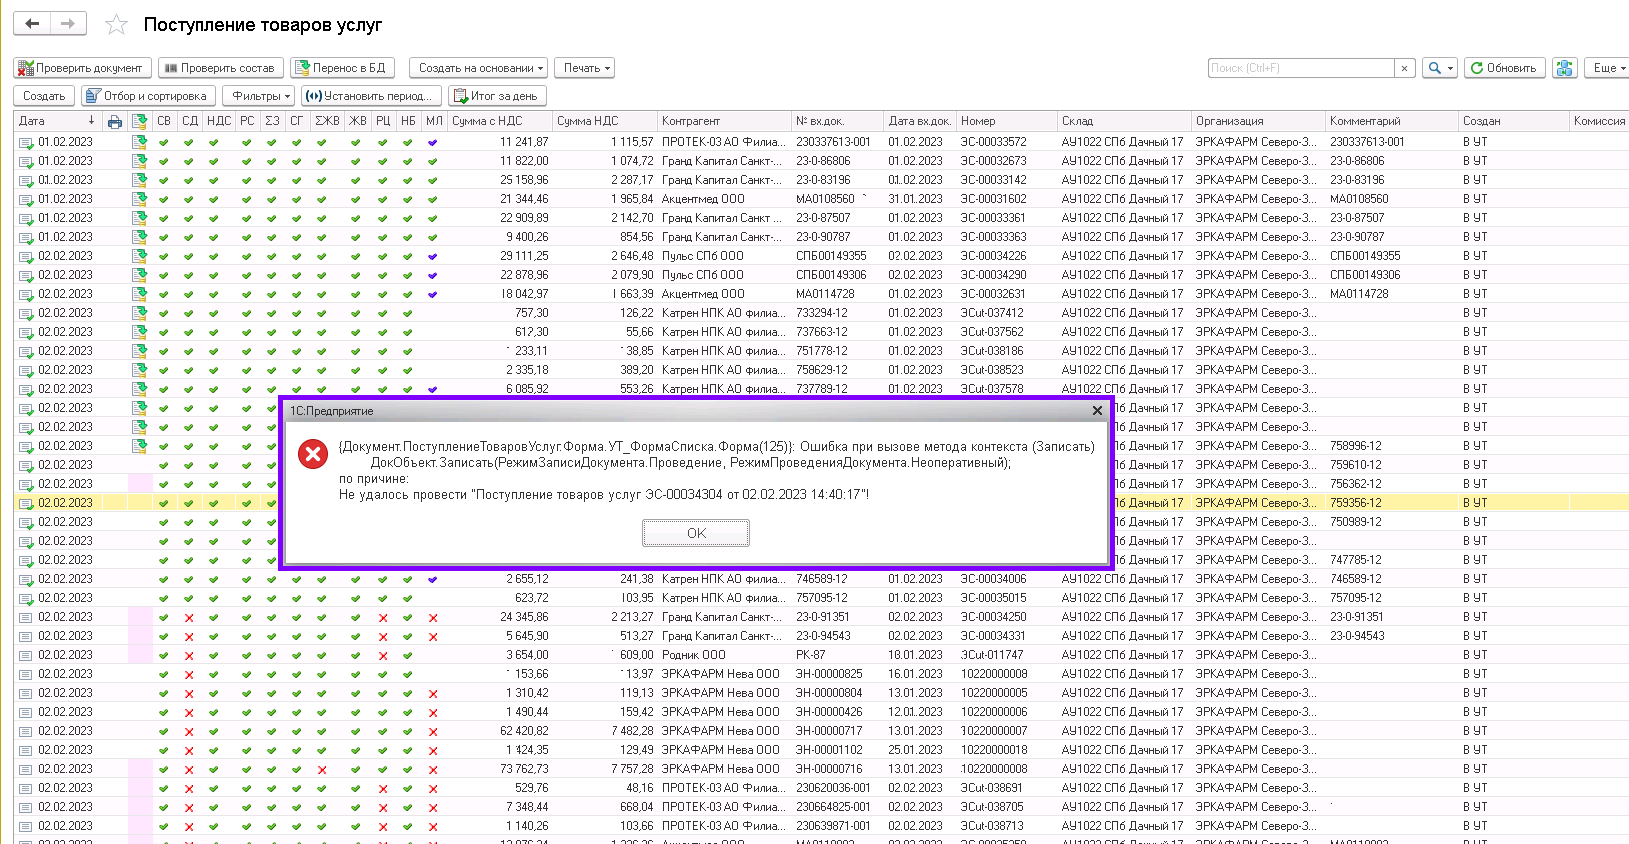The image size is (1629, 844).
Task: Open Отбор и сортировка filter settings
Action: [147, 96]
